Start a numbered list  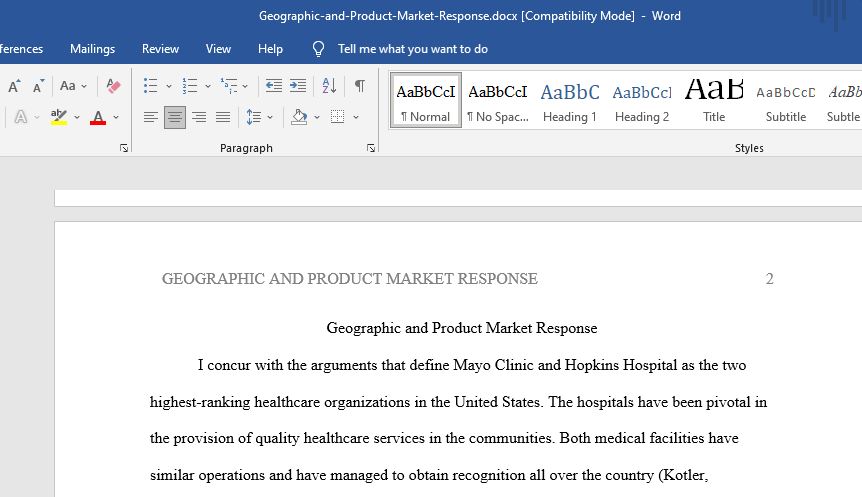[190, 86]
